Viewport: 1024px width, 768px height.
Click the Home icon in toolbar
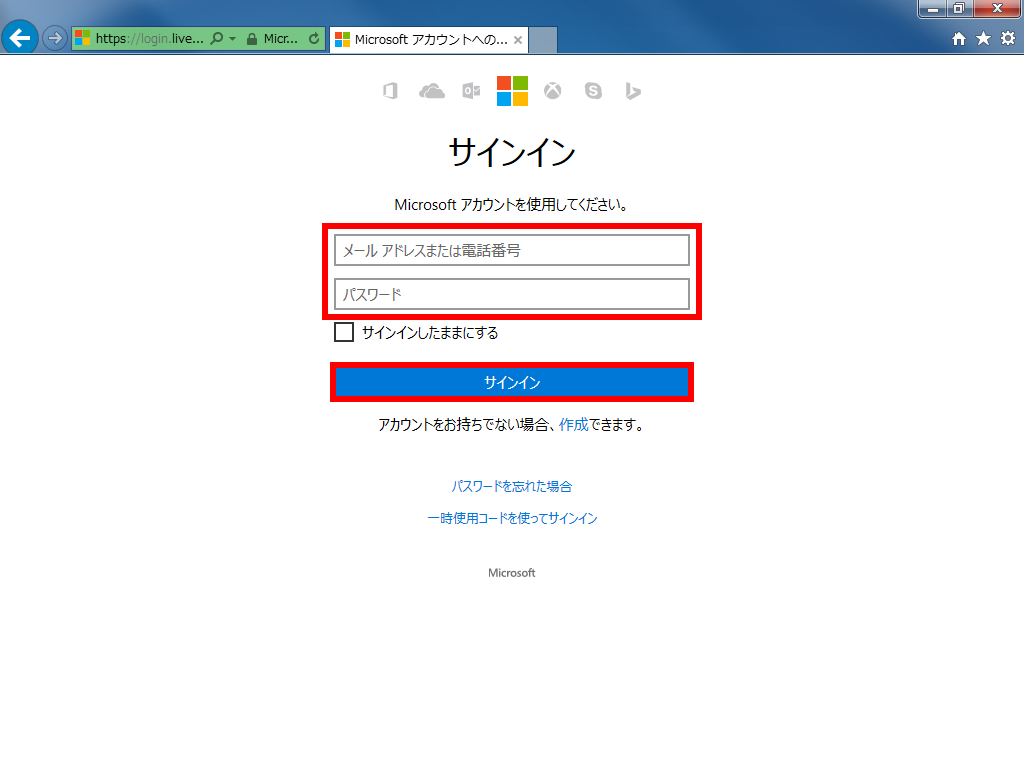coord(959,39)
